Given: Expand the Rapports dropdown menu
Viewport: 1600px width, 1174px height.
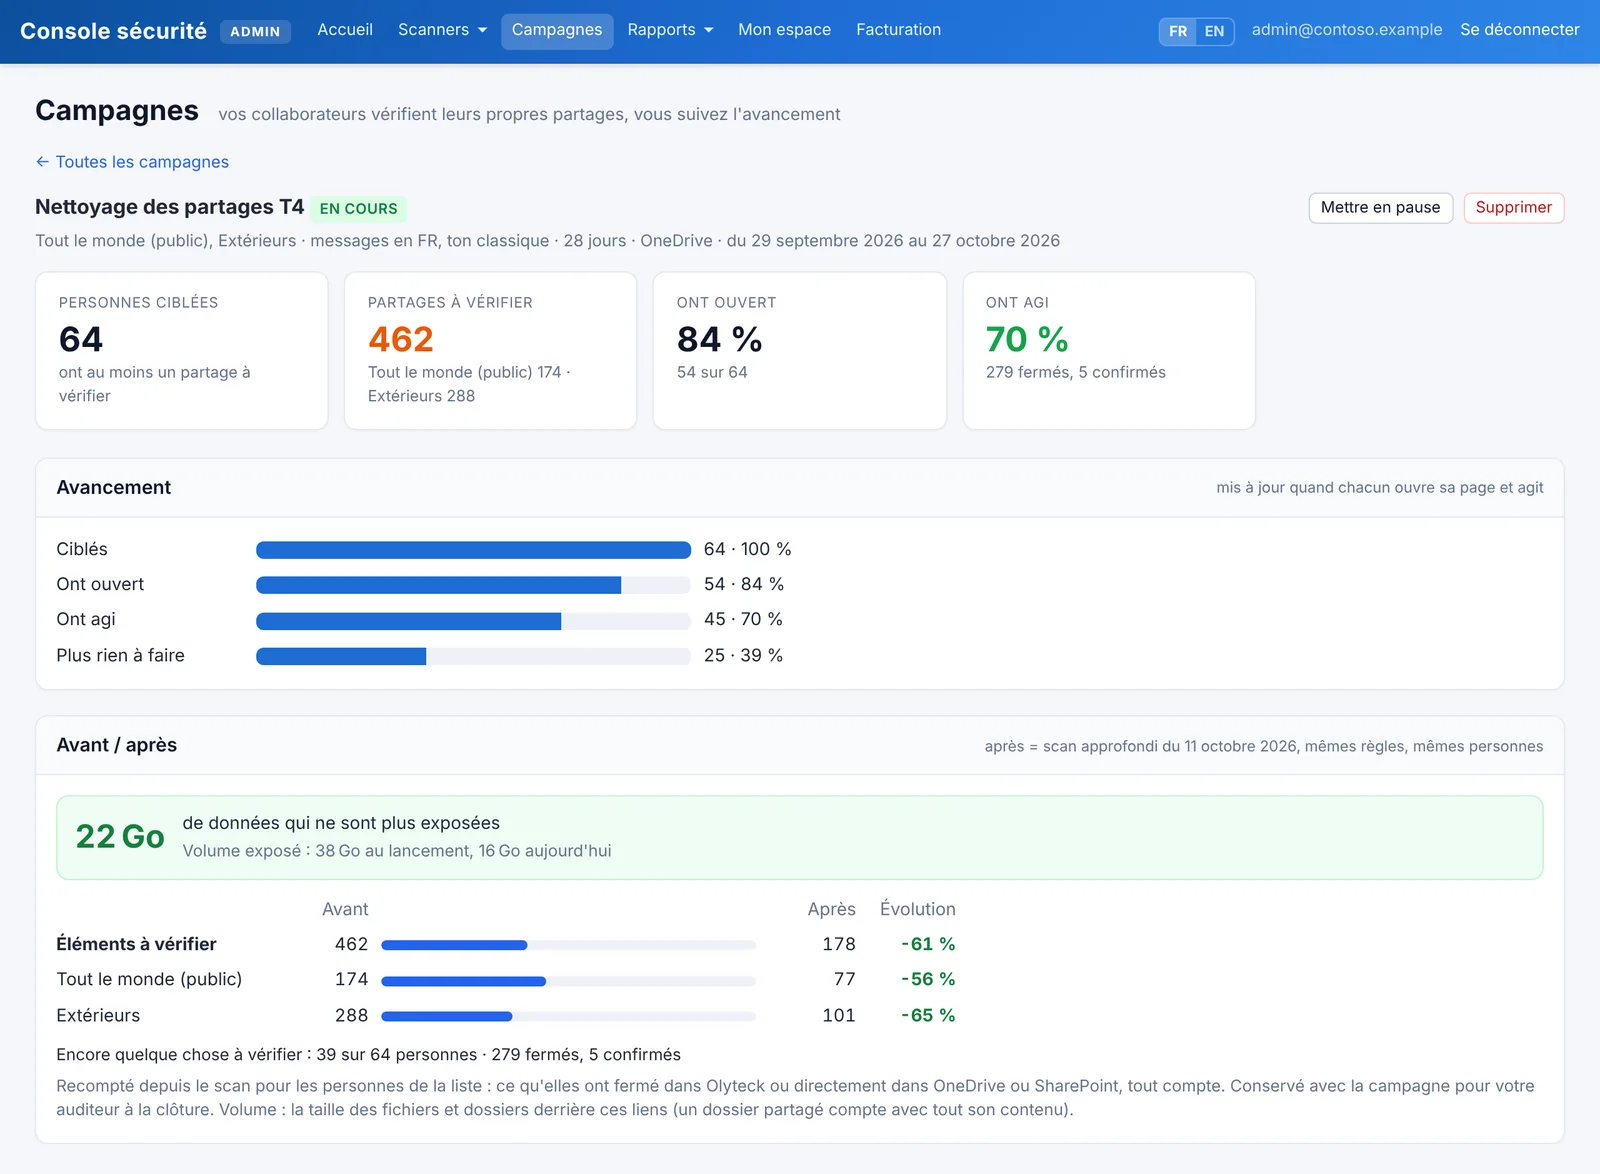Looking at the screenshot, I should pos(670,30).
